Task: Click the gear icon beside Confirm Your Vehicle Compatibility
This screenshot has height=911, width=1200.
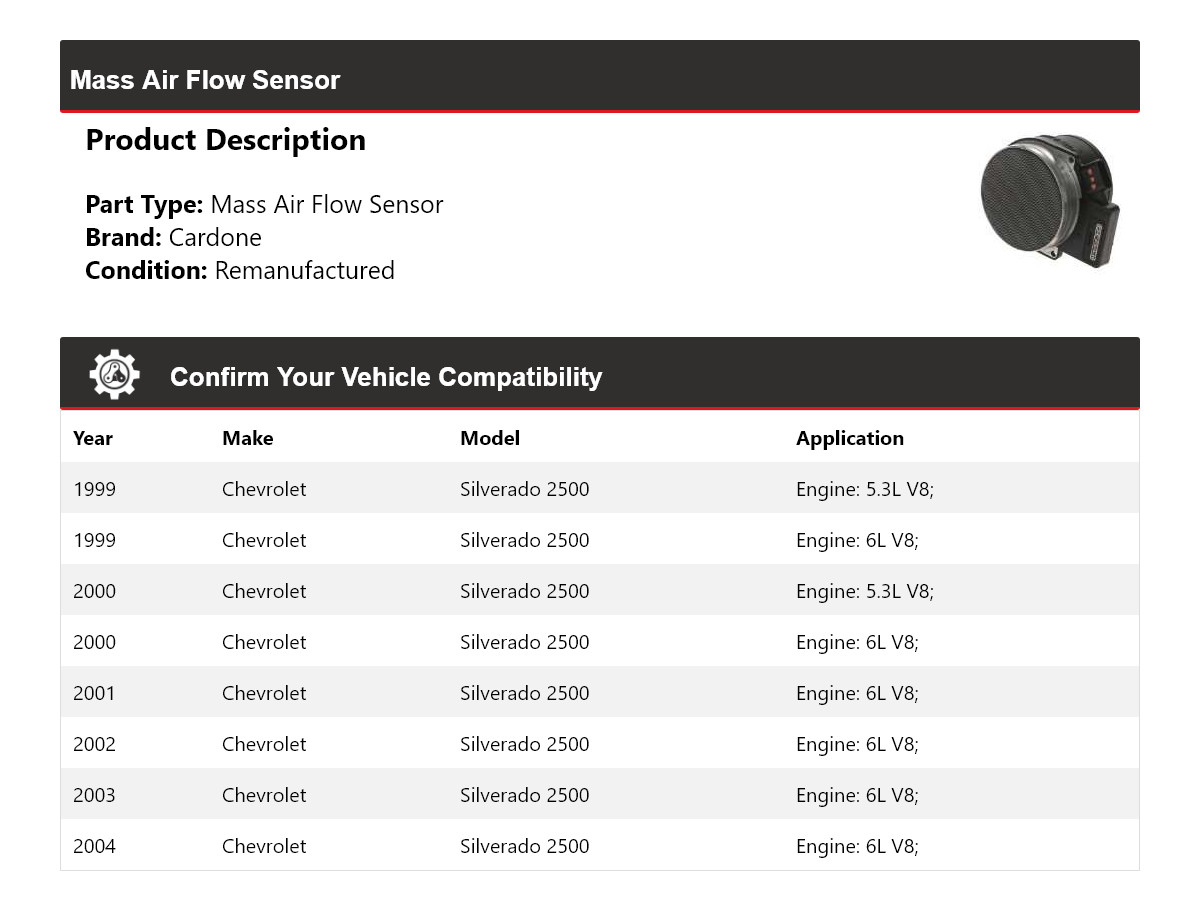Action: click(114, 375)
